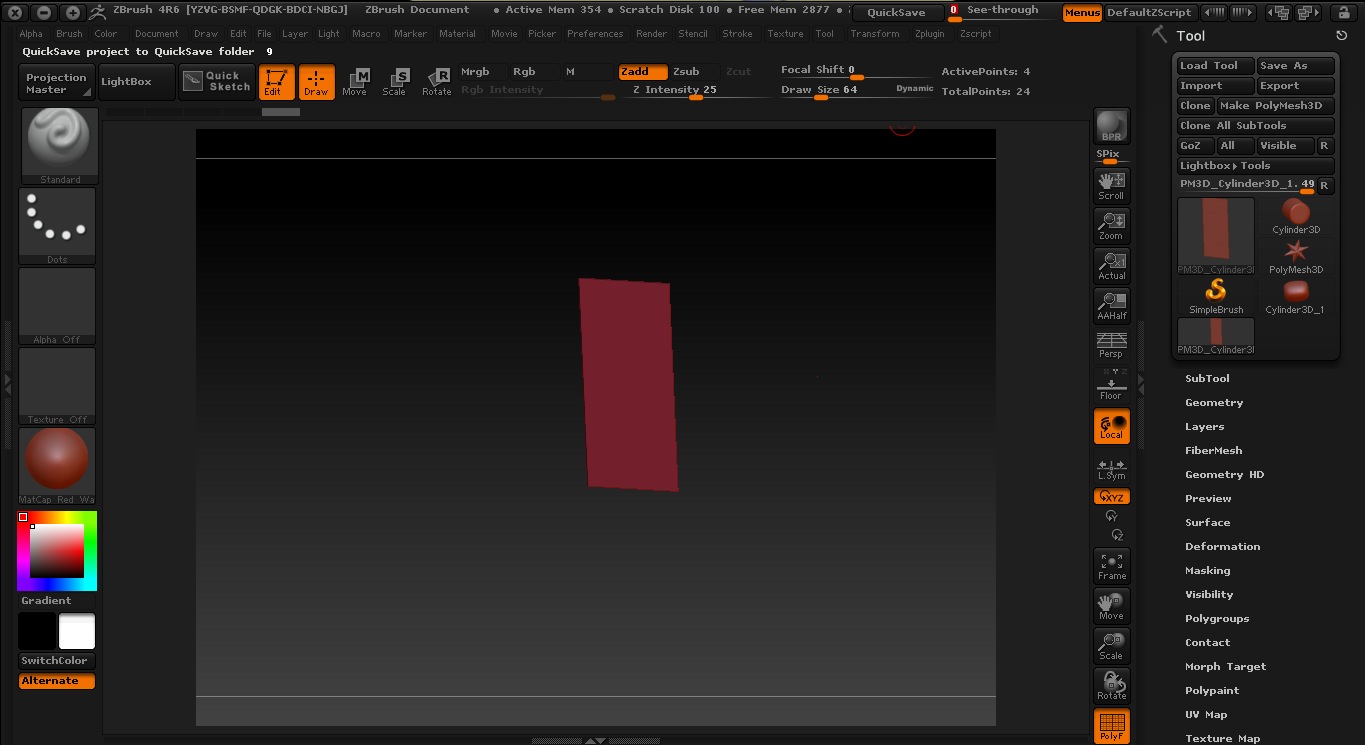Click Make PolyMesh3D button
1365x745 pixels.
pos(1276,106)
